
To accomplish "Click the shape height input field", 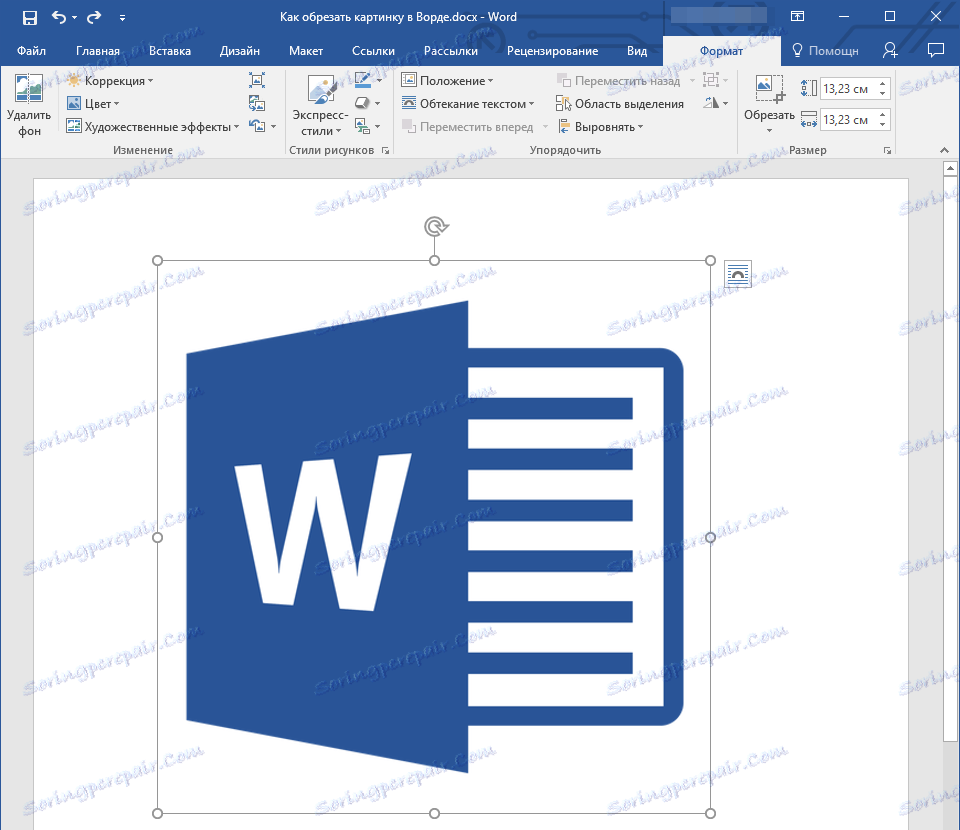I will pyautogui.click(x=848, y=89).
